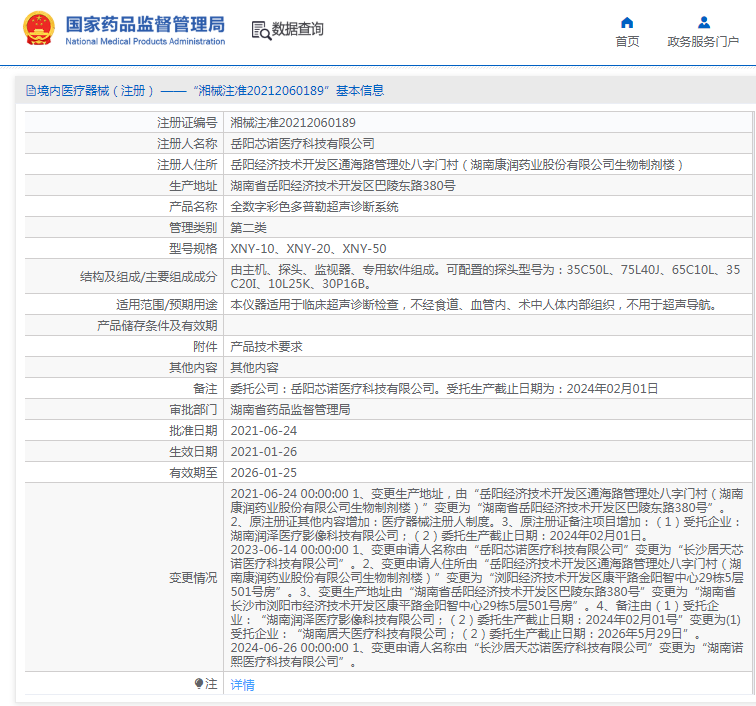Screen dimensions: 756x706
Task: Click the person icon above 政务服务门户
Action: pyautogui.click(x=703, y=22)
